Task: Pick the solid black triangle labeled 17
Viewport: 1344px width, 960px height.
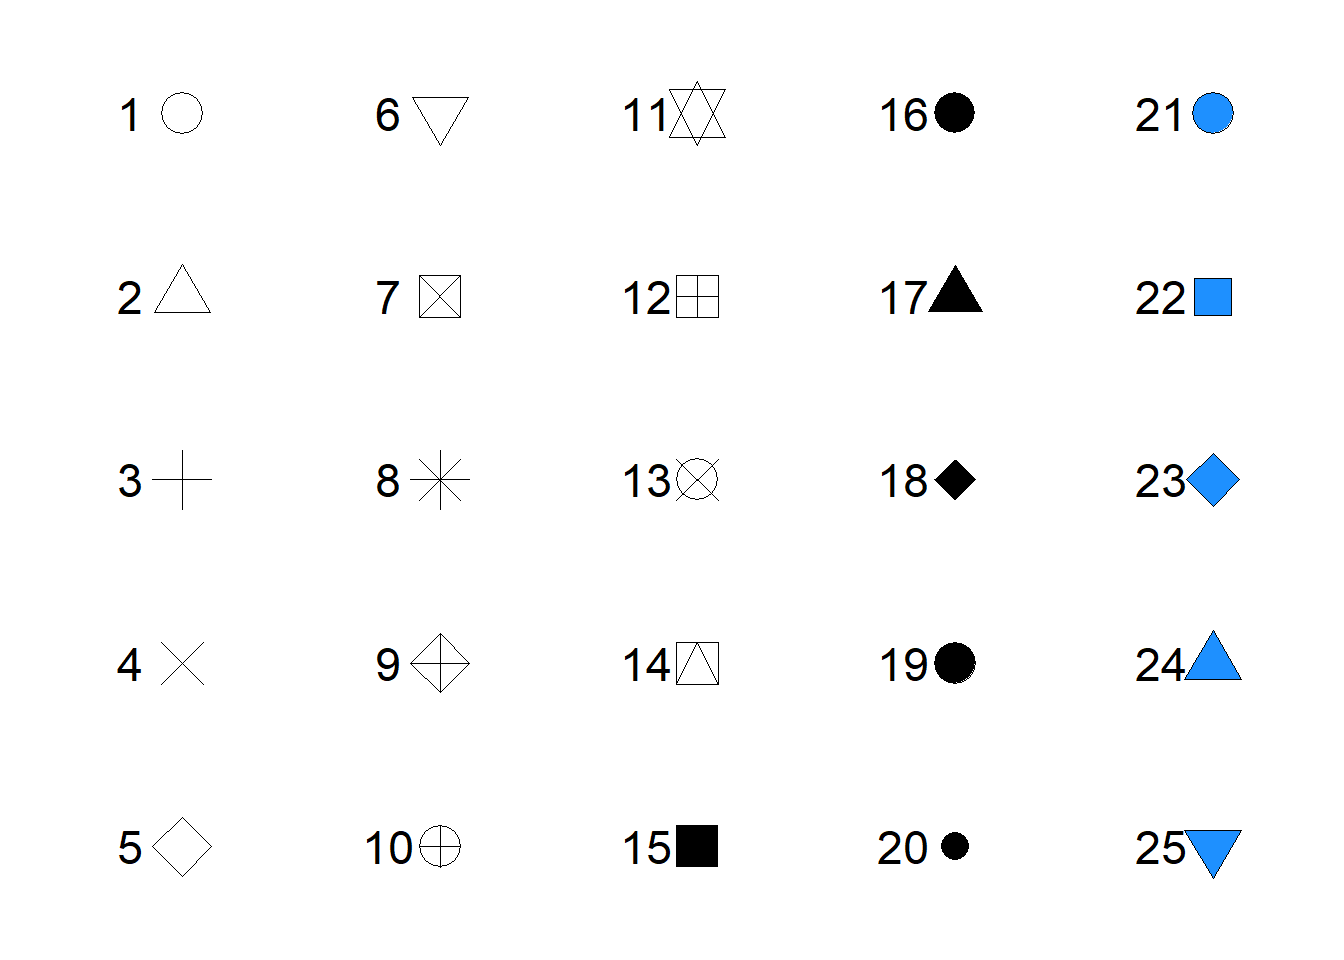Action: [955, 291]
